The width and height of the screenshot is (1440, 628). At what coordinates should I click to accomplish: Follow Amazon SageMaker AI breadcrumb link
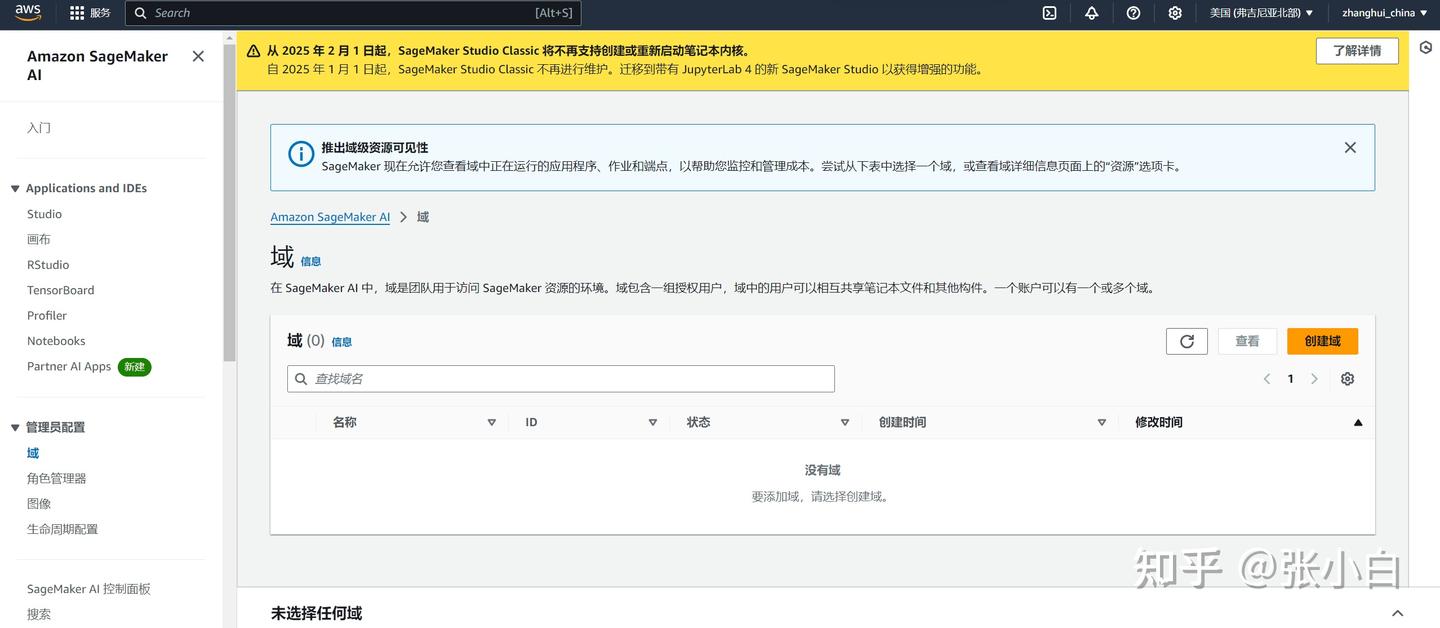330,217
